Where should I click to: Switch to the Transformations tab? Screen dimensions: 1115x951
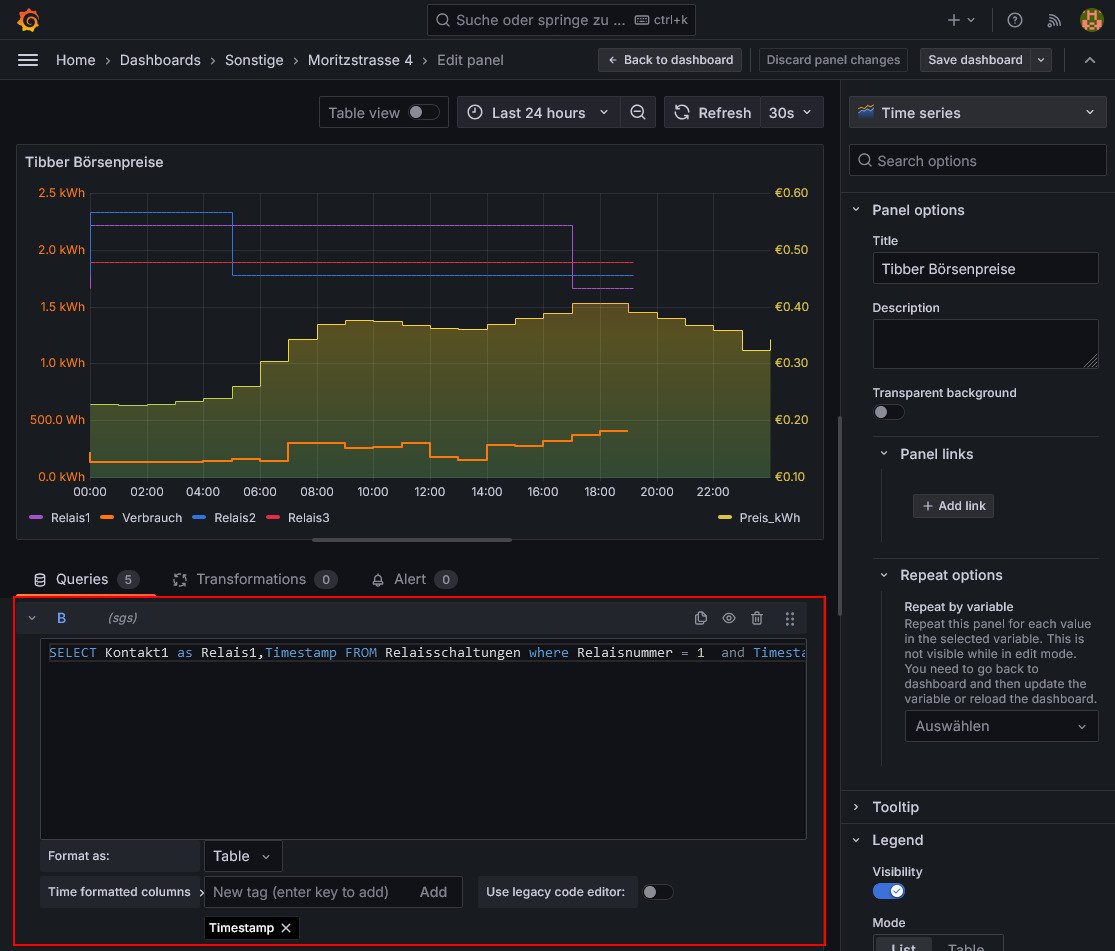[x=250, y=579]
